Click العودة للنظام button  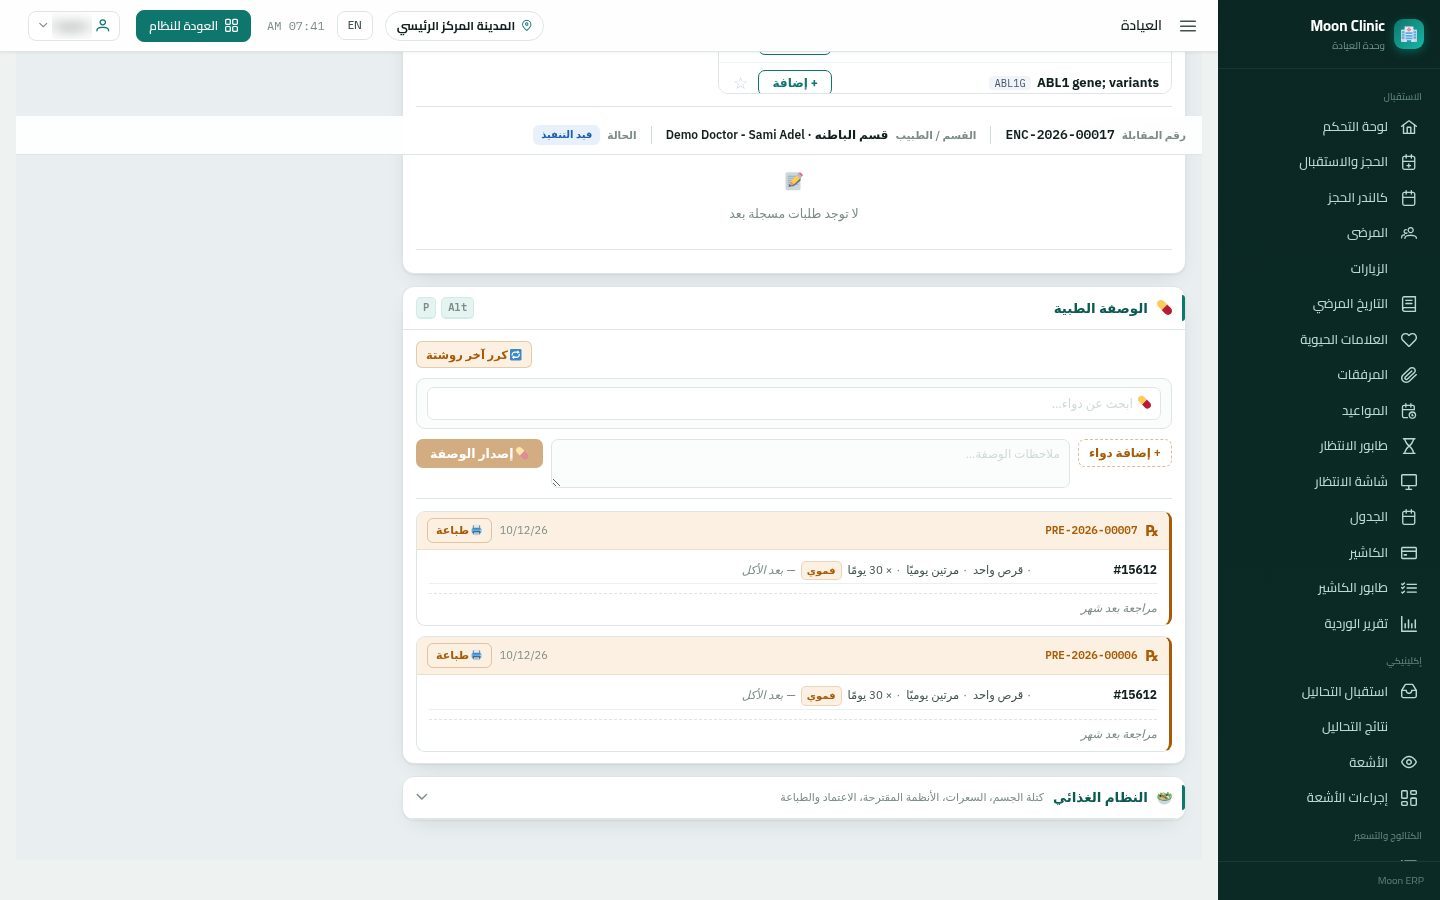tap(193, 26)
